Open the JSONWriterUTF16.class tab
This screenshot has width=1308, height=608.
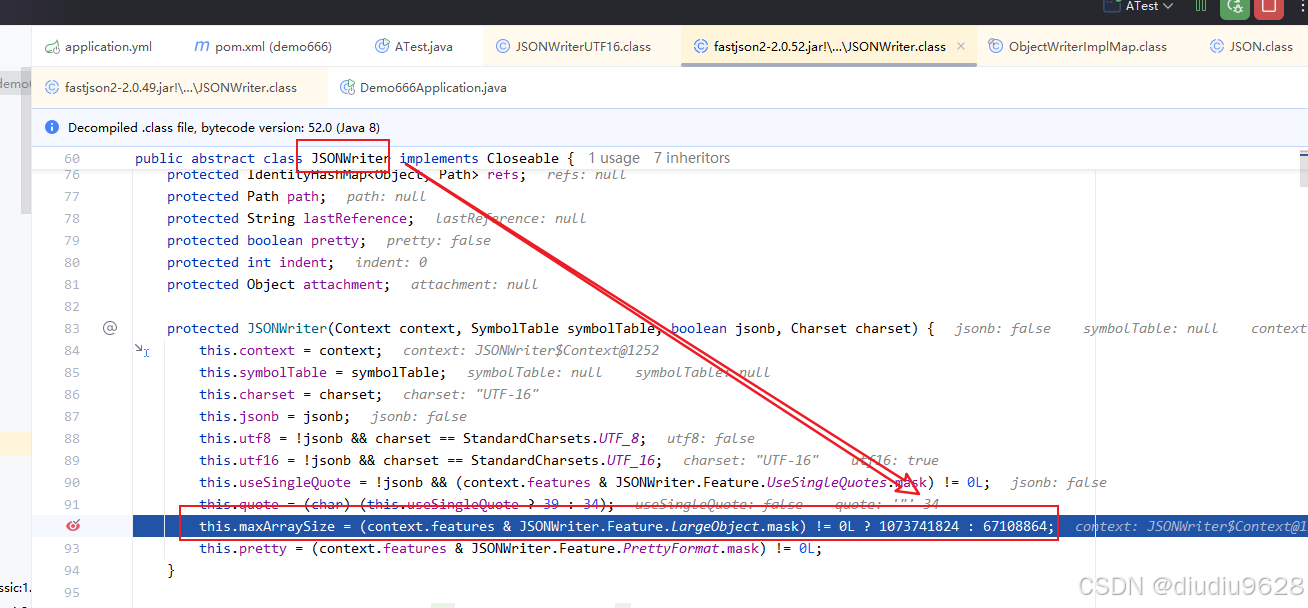click(573, 46)
